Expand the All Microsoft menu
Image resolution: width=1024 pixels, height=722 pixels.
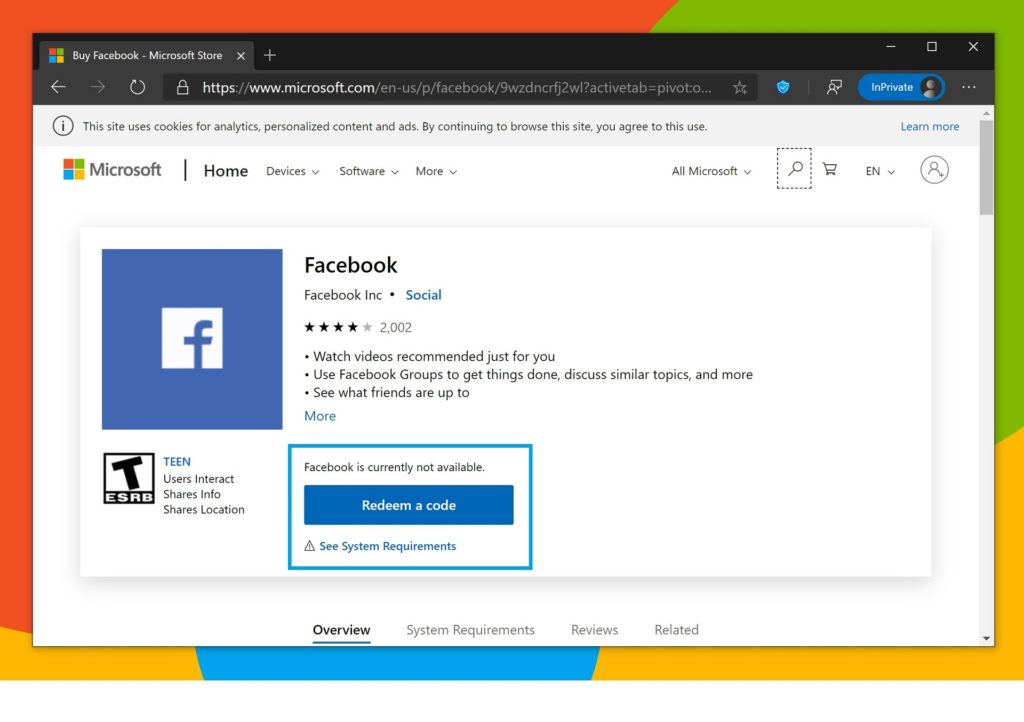pyautogui.click(x=711, y=171)
